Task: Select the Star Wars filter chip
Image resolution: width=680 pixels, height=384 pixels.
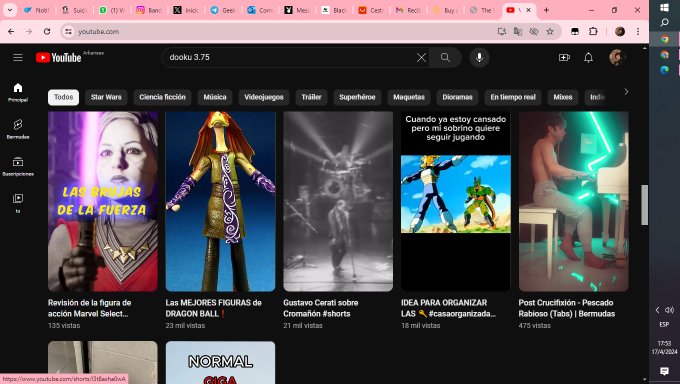Action: 106,97
